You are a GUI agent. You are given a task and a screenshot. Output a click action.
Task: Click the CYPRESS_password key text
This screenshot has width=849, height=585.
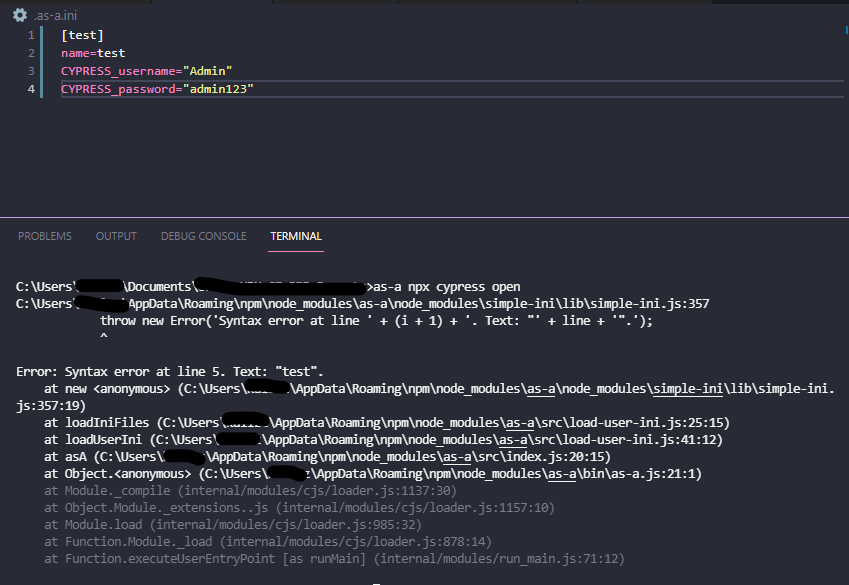click(118, 89)
